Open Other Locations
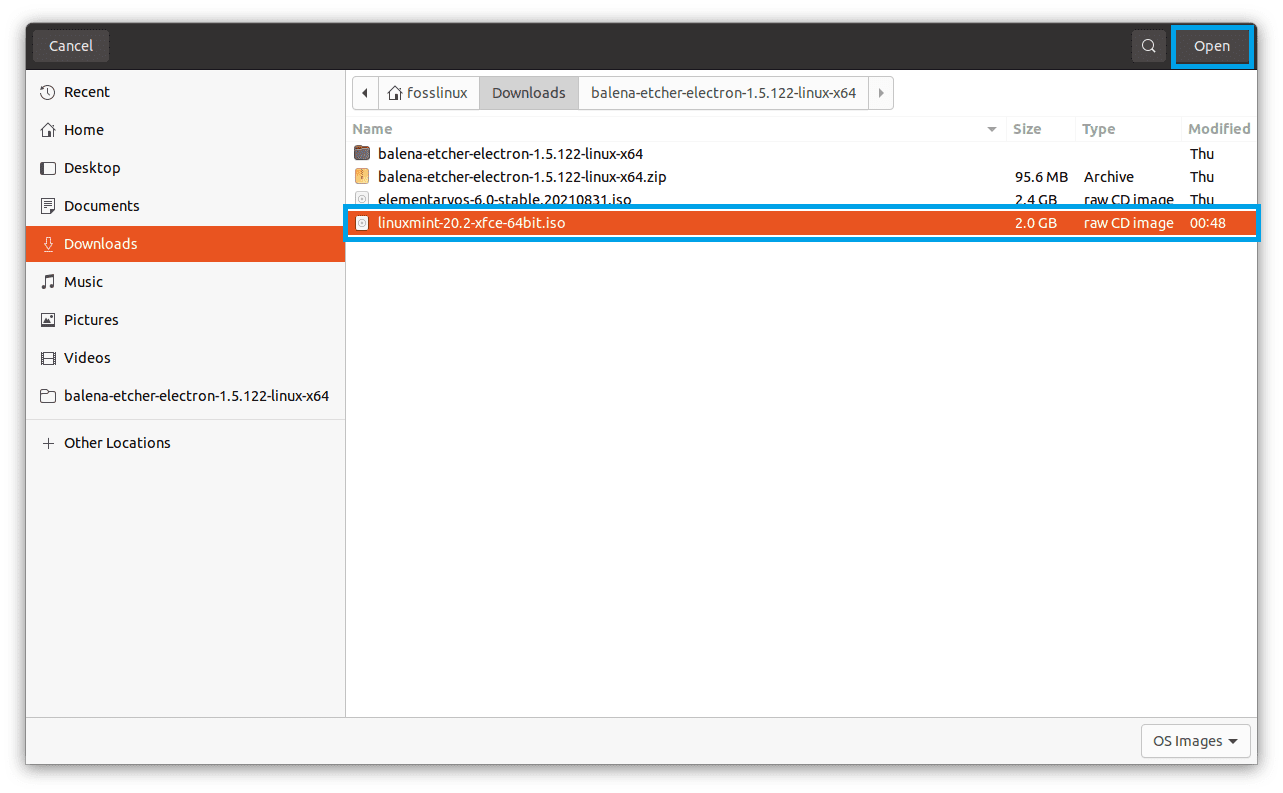The width and height of the screenshot is (1283, 793). click(185, 443)
